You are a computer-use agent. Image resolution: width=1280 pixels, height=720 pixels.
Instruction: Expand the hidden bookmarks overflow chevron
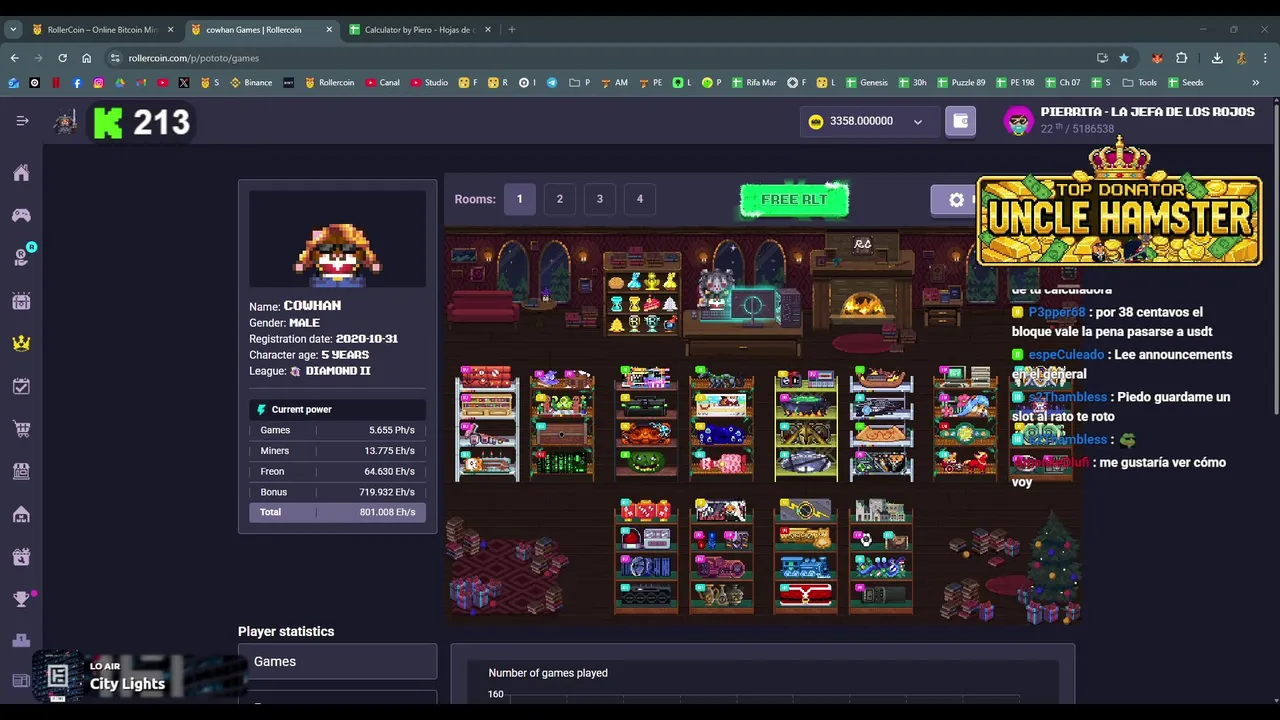click(1256, 83)
